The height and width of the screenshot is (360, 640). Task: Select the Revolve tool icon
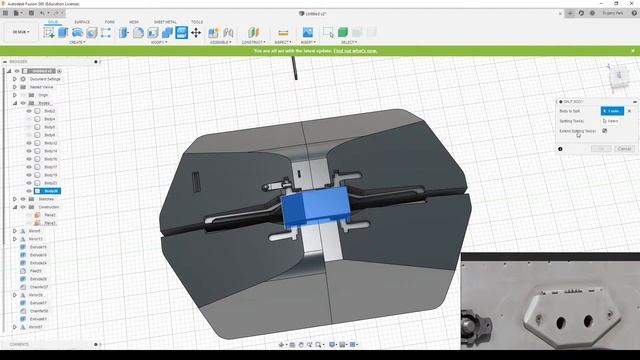click(x=77, y=33)
